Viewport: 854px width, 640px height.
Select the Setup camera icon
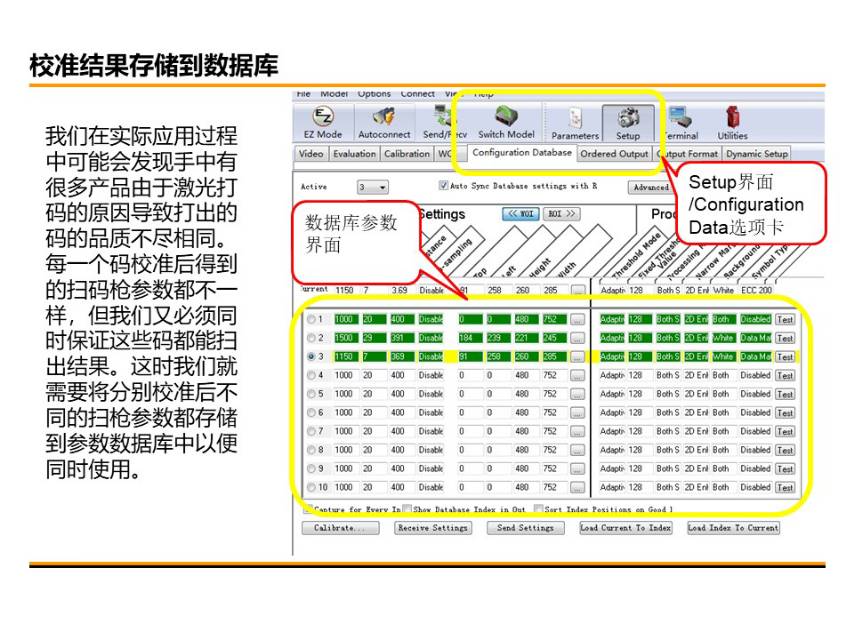click(628, 124)
